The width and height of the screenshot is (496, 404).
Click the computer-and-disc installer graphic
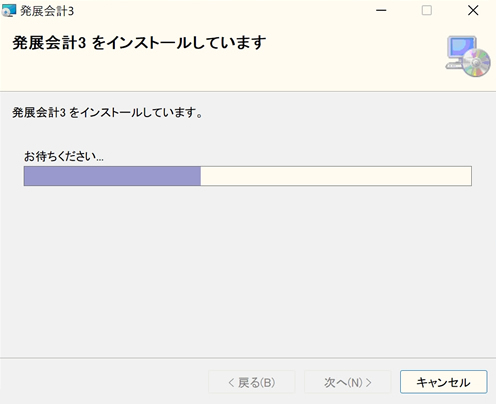[x=468, y=56]
